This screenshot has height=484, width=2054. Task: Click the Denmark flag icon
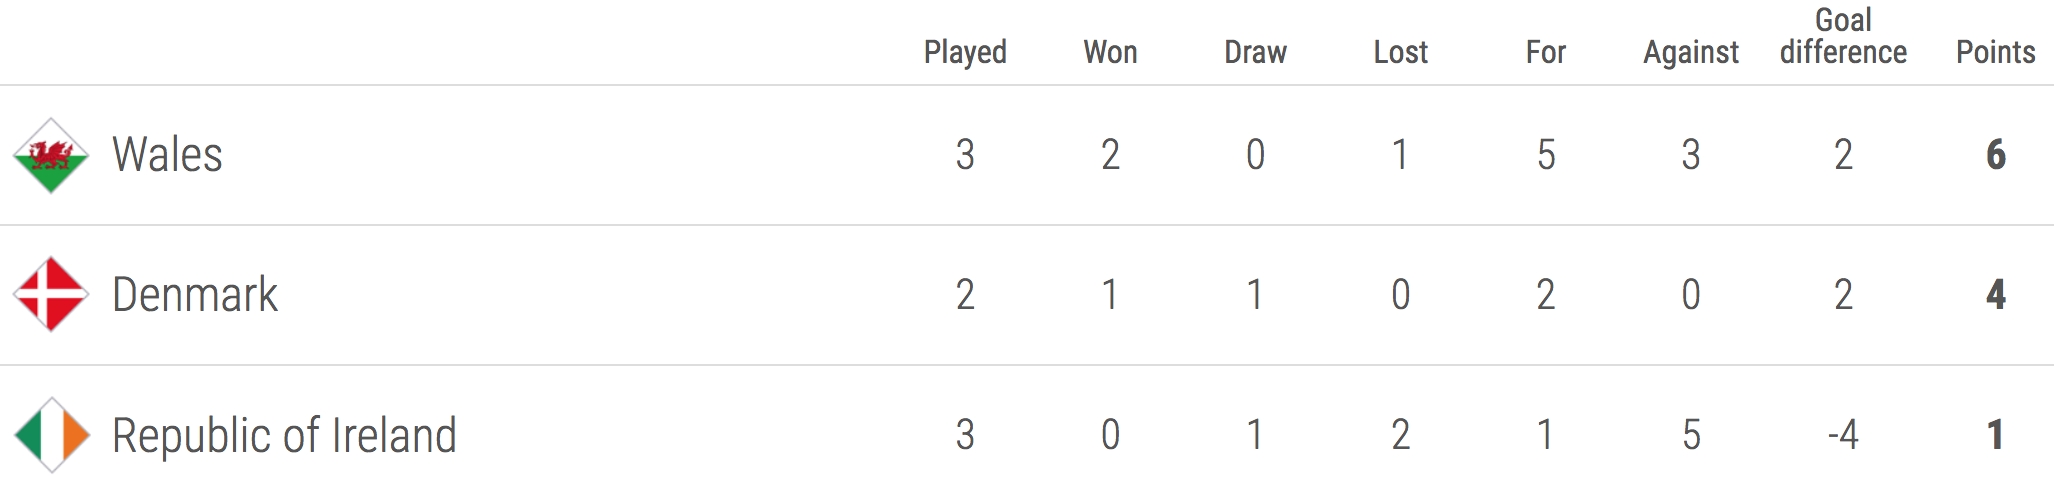(x=51, y=294)
